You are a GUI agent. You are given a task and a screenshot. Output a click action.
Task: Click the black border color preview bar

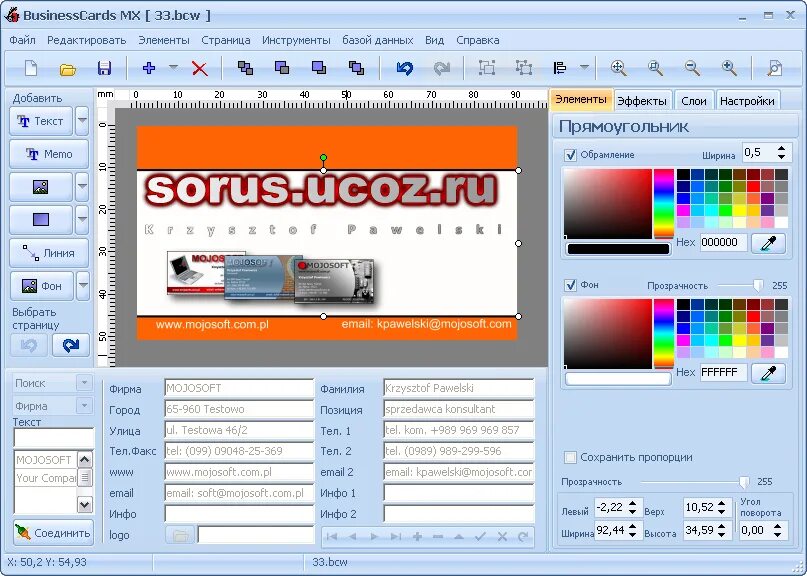(618, 249)
